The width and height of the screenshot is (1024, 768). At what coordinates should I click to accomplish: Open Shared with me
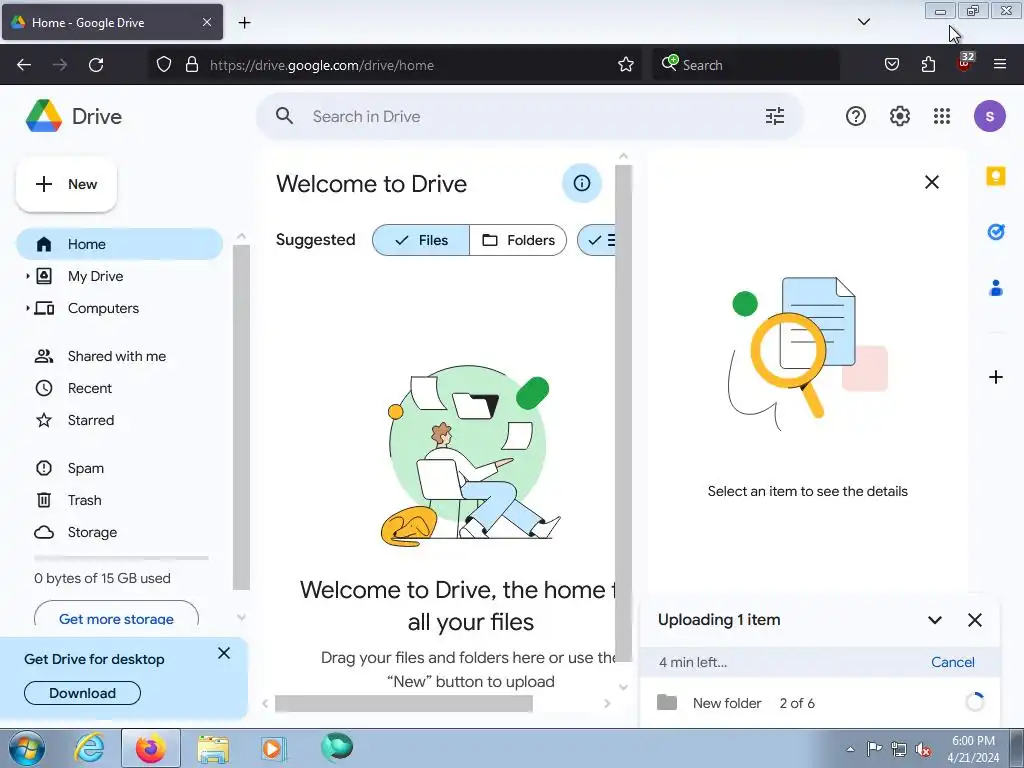pos(120,356)
